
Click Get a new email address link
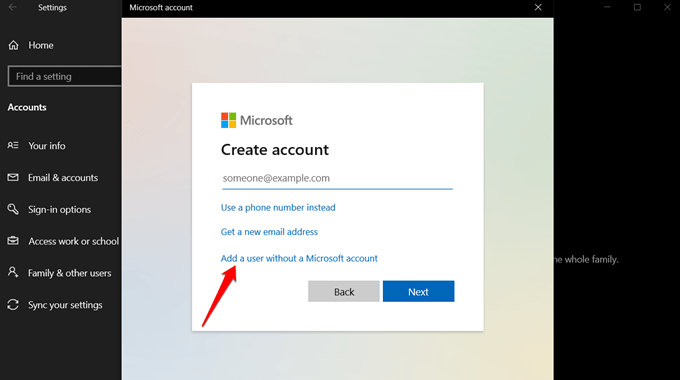[269, 232]
